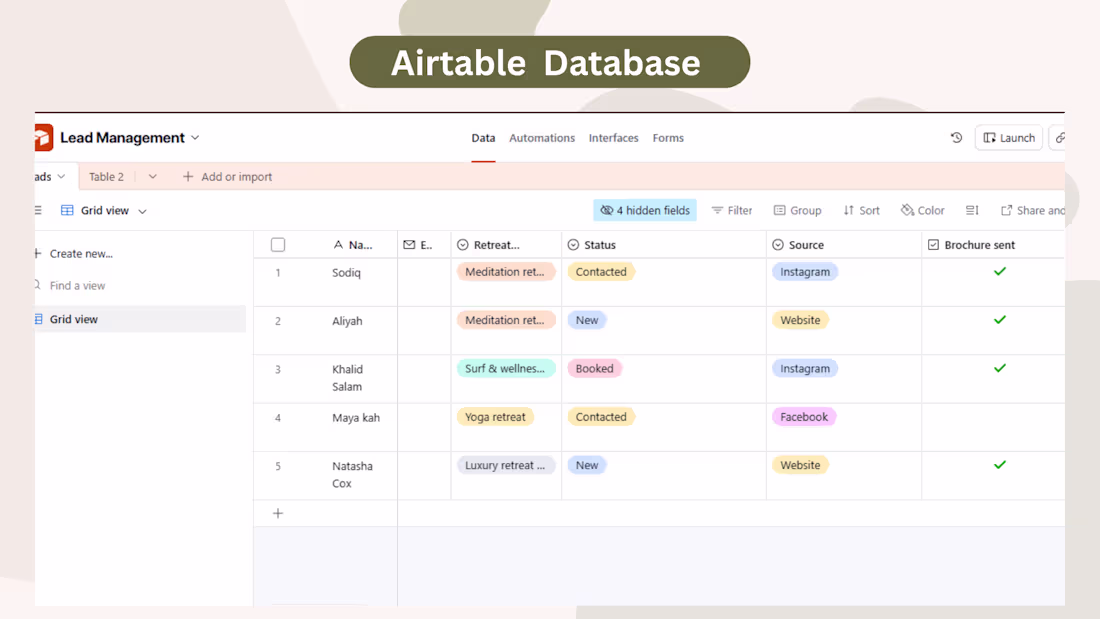Uncheck Brochure sent for Khalid Salam

[x=1000, y=368]
